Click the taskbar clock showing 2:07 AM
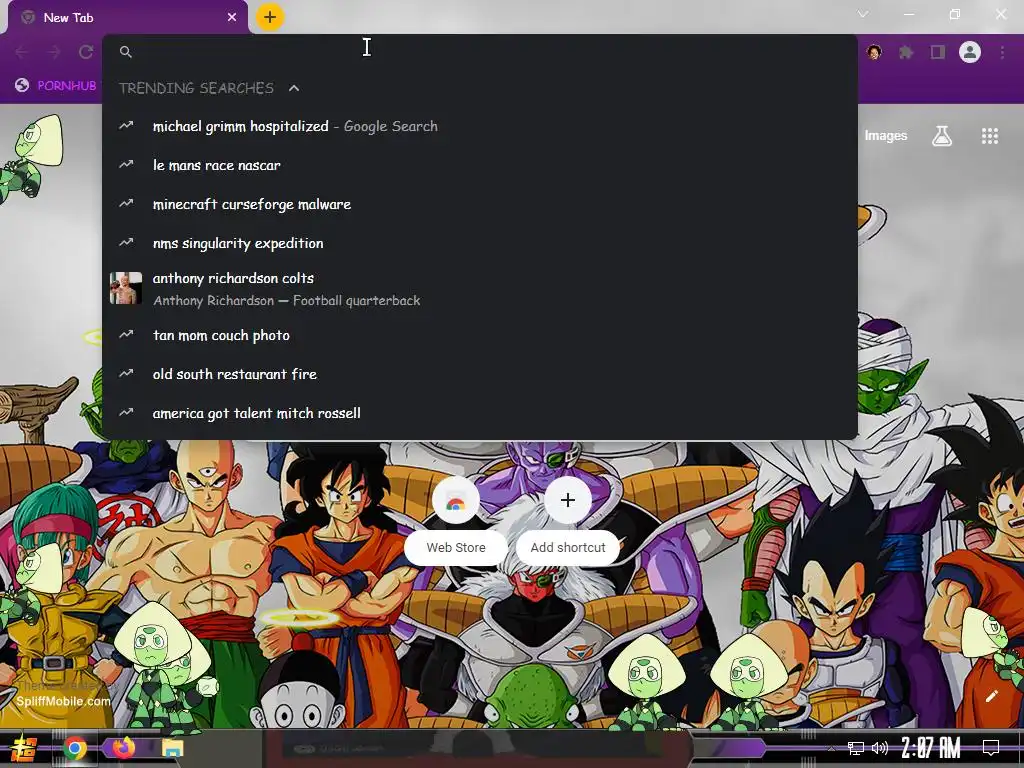This screenshot has width=1024, height=768. click(931, 748)
